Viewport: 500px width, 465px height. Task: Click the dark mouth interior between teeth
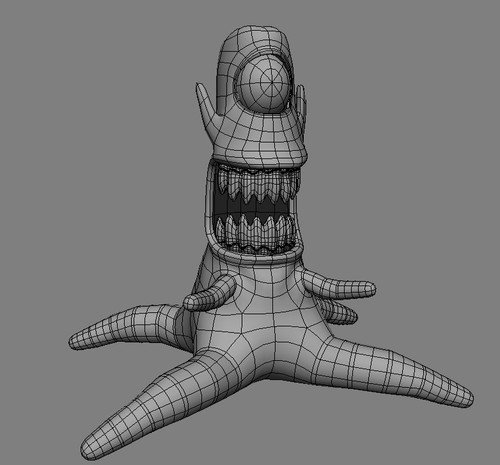253,209
